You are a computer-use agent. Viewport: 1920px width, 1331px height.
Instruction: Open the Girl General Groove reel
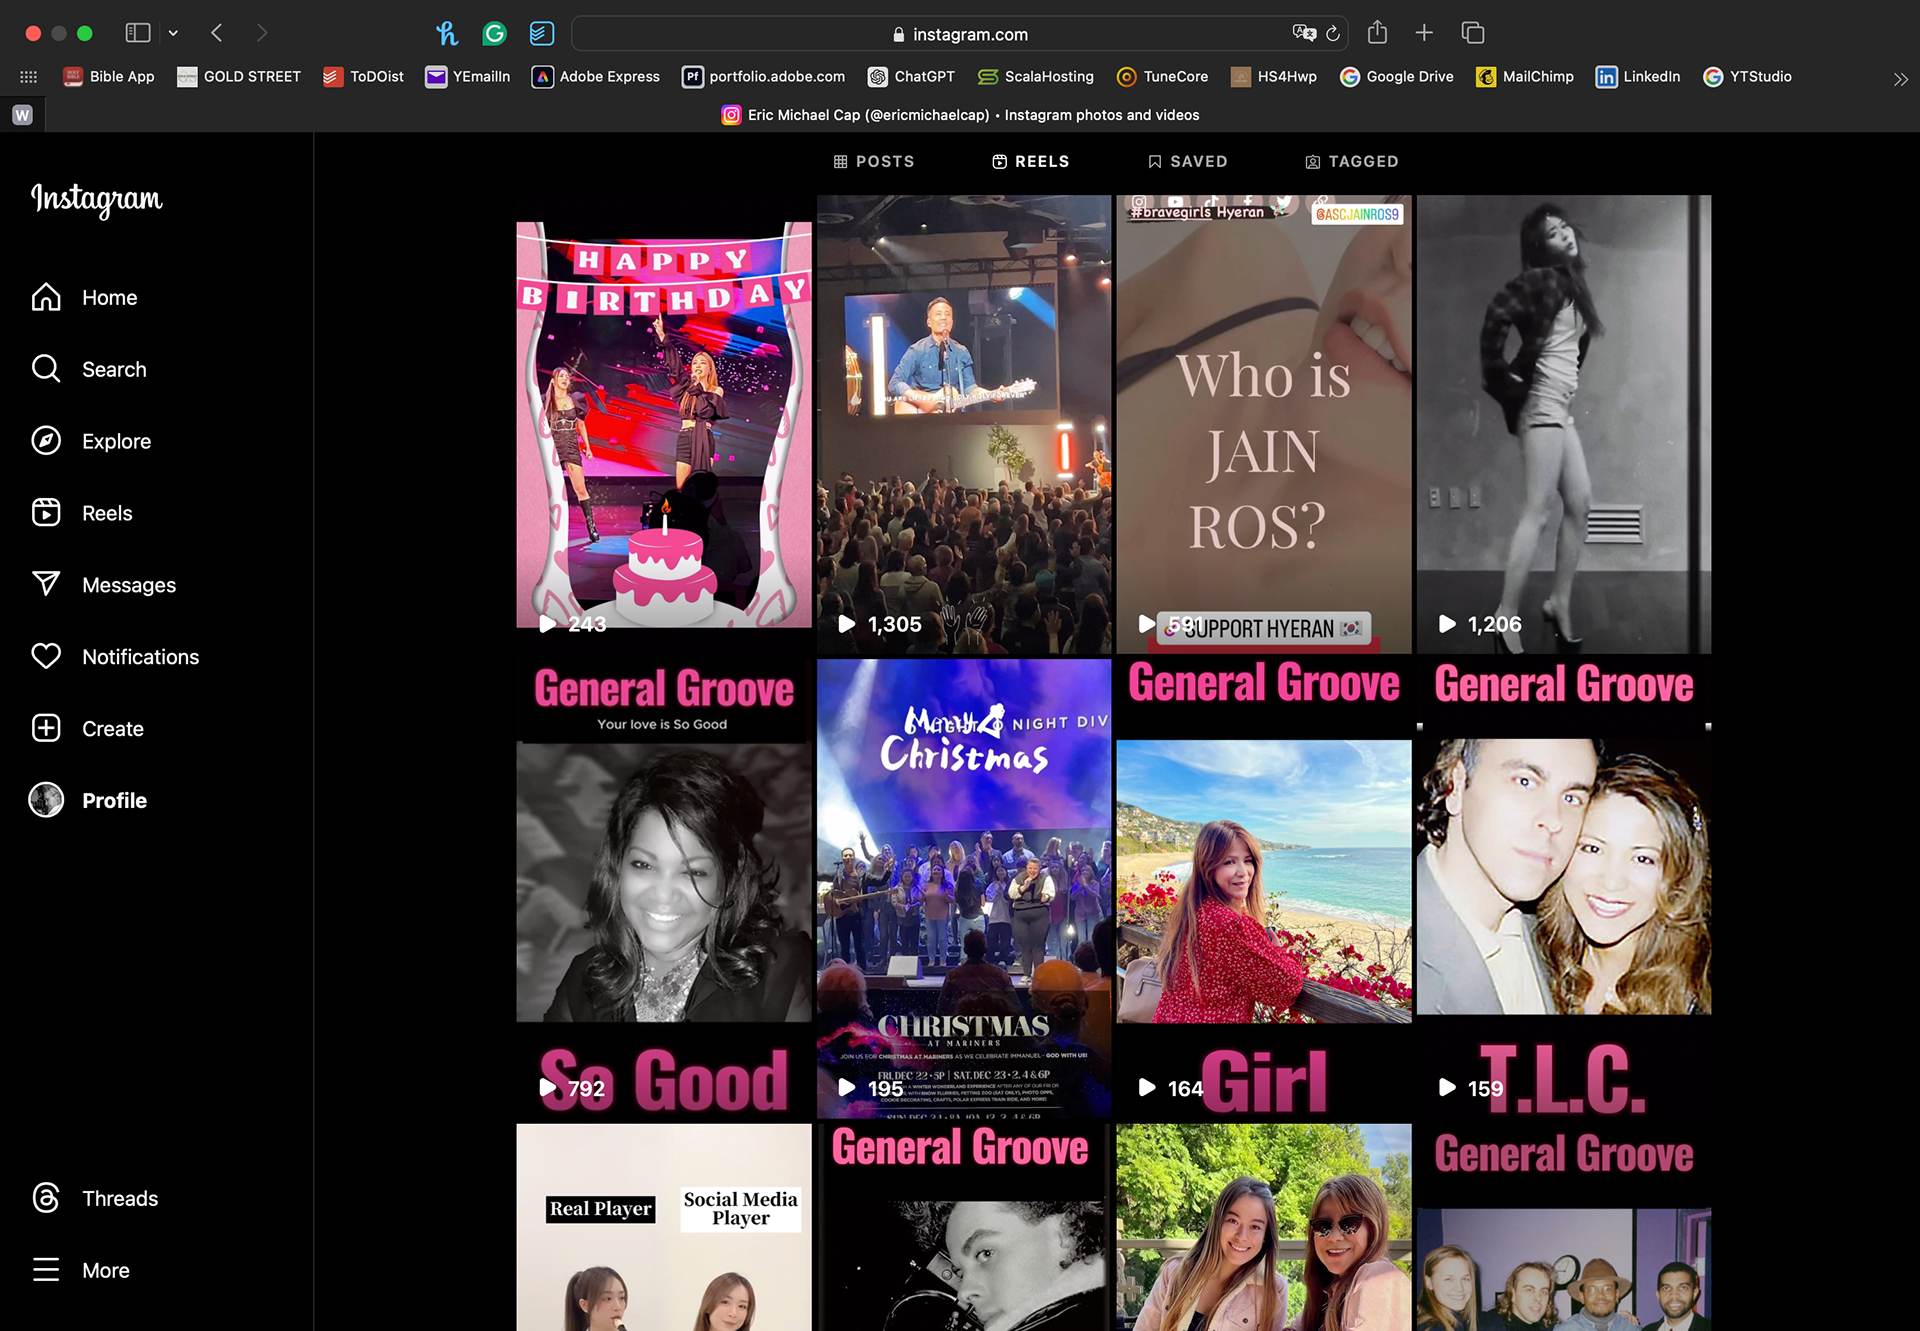pos(1264,888)
